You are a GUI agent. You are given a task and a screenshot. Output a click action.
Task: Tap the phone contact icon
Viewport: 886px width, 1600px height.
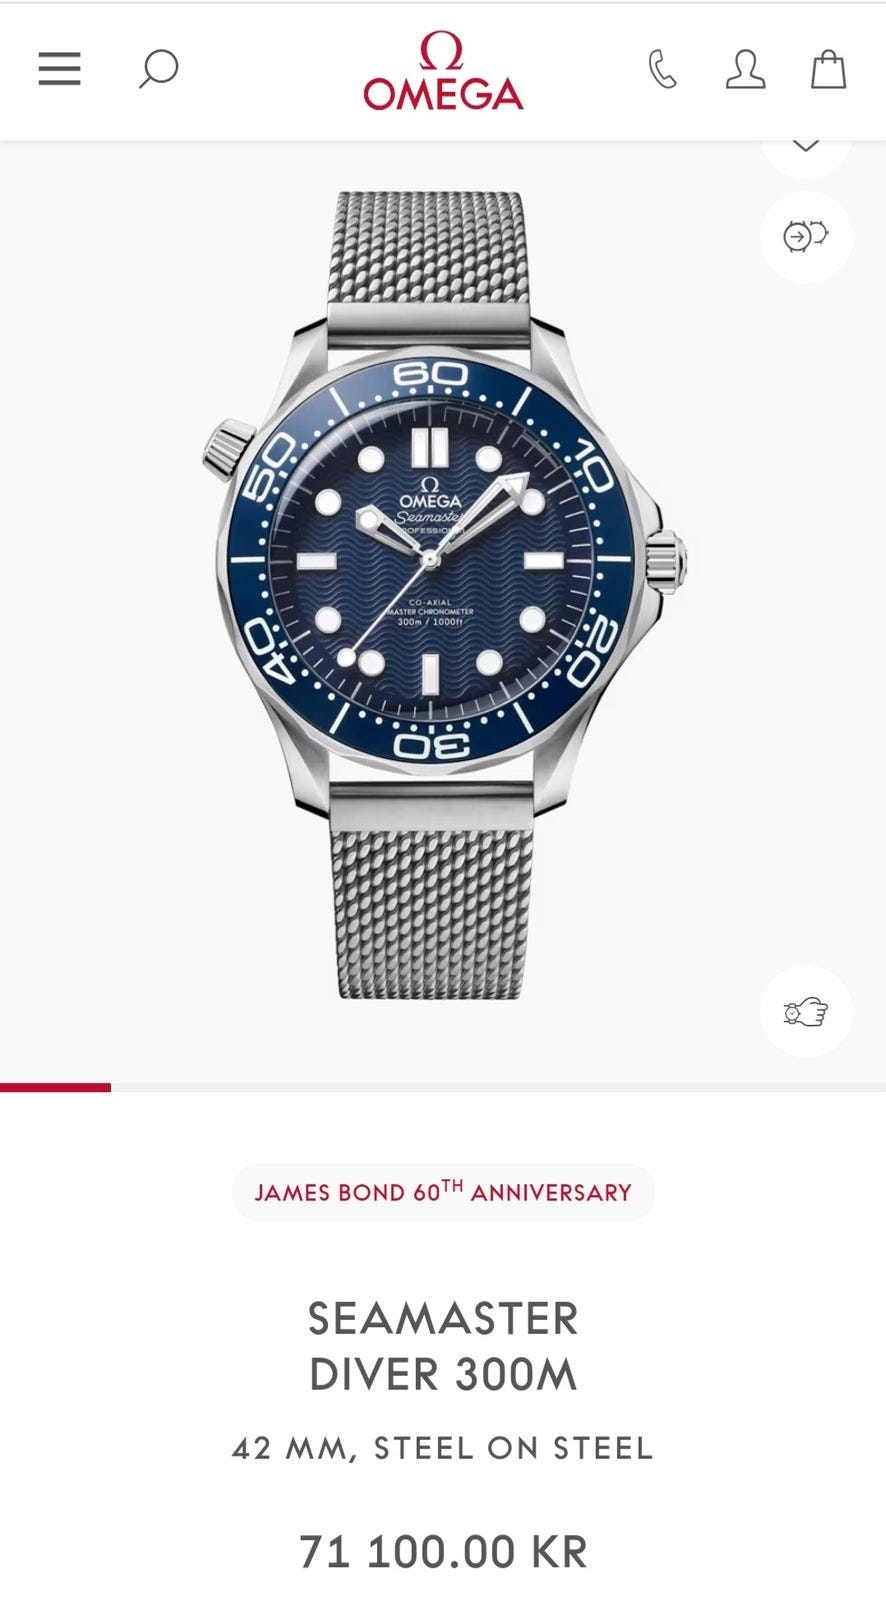662,70
